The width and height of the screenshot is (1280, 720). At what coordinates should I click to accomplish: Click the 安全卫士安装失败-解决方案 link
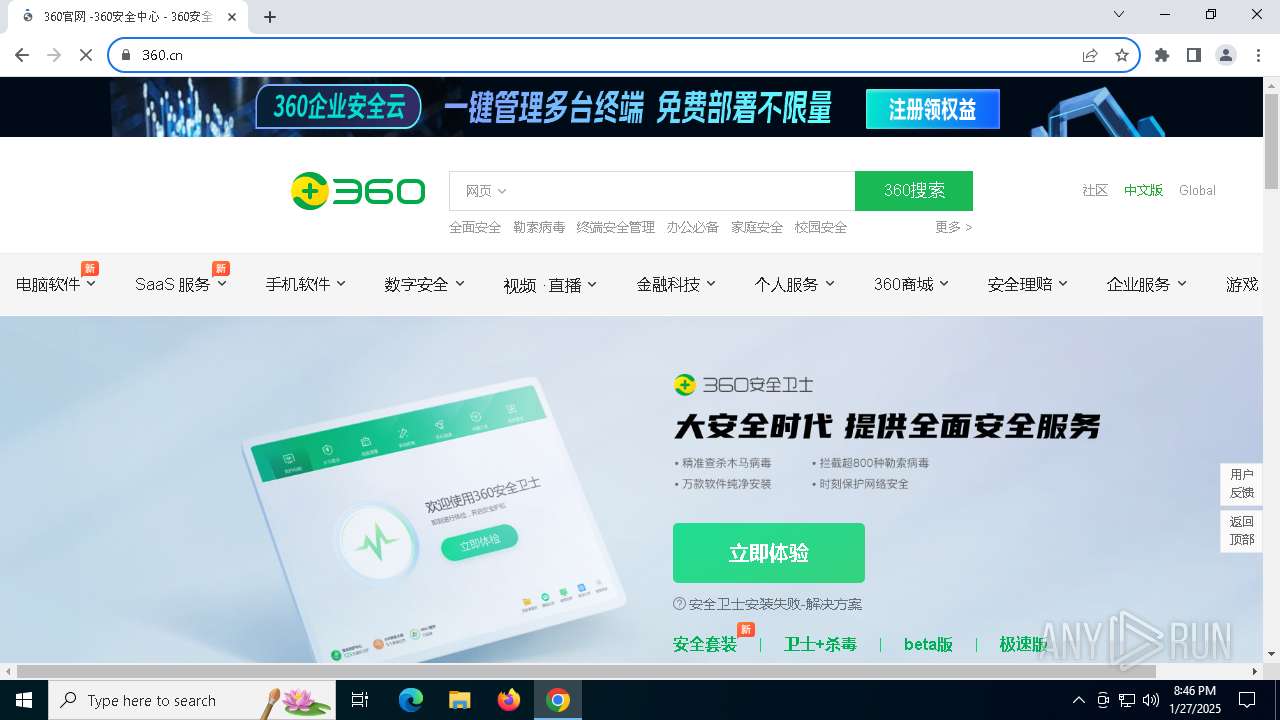[x=775, y=604]
